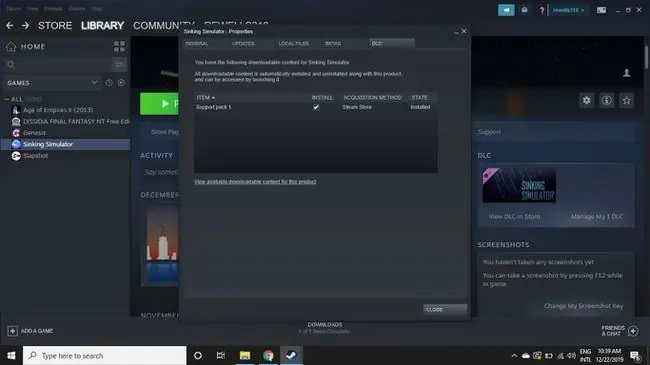Click the Acquisition Method column header
650x365 pixels.
tap(372, 97)
